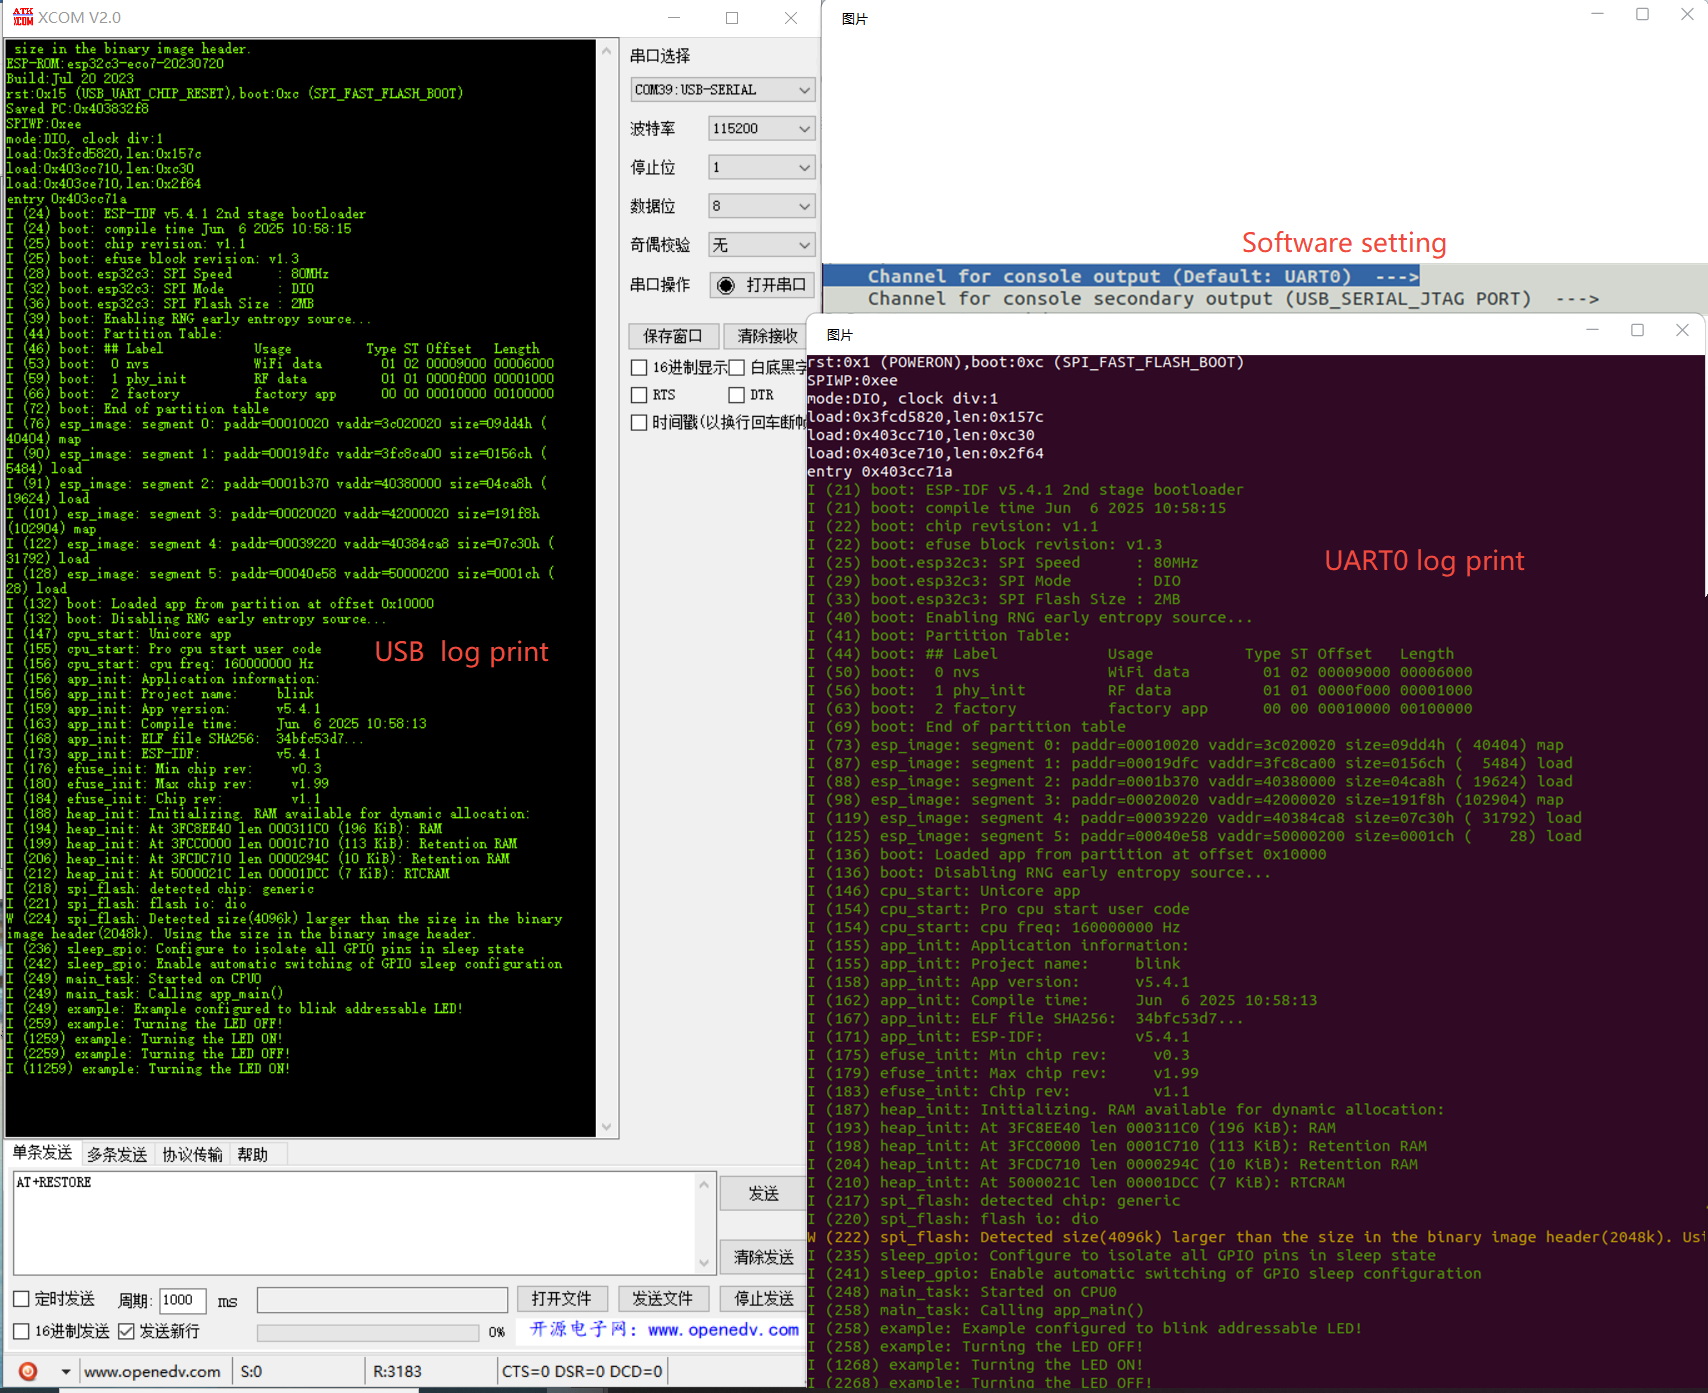Close the lower 图片 UART0 log window
This screenshot has height=1393, width=1708.
pyautogui.click(x=1682, y=330)
